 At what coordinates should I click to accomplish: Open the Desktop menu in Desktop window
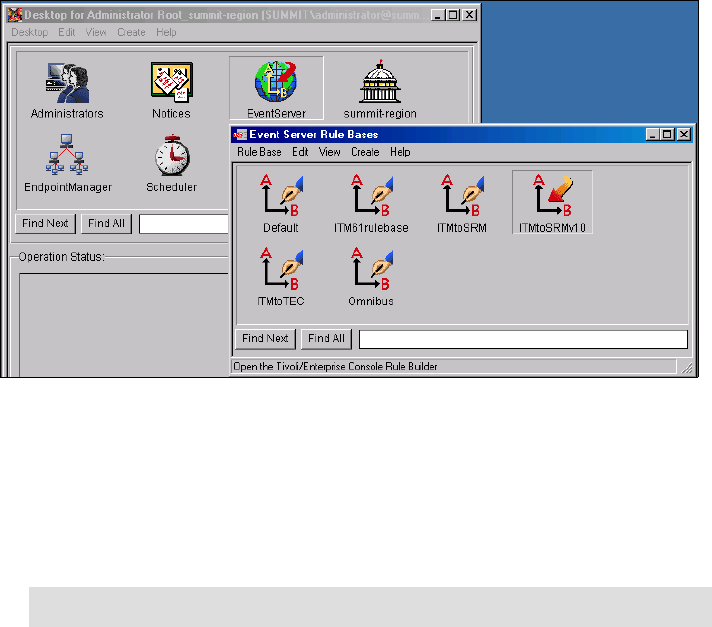click(x=30, y=32)
